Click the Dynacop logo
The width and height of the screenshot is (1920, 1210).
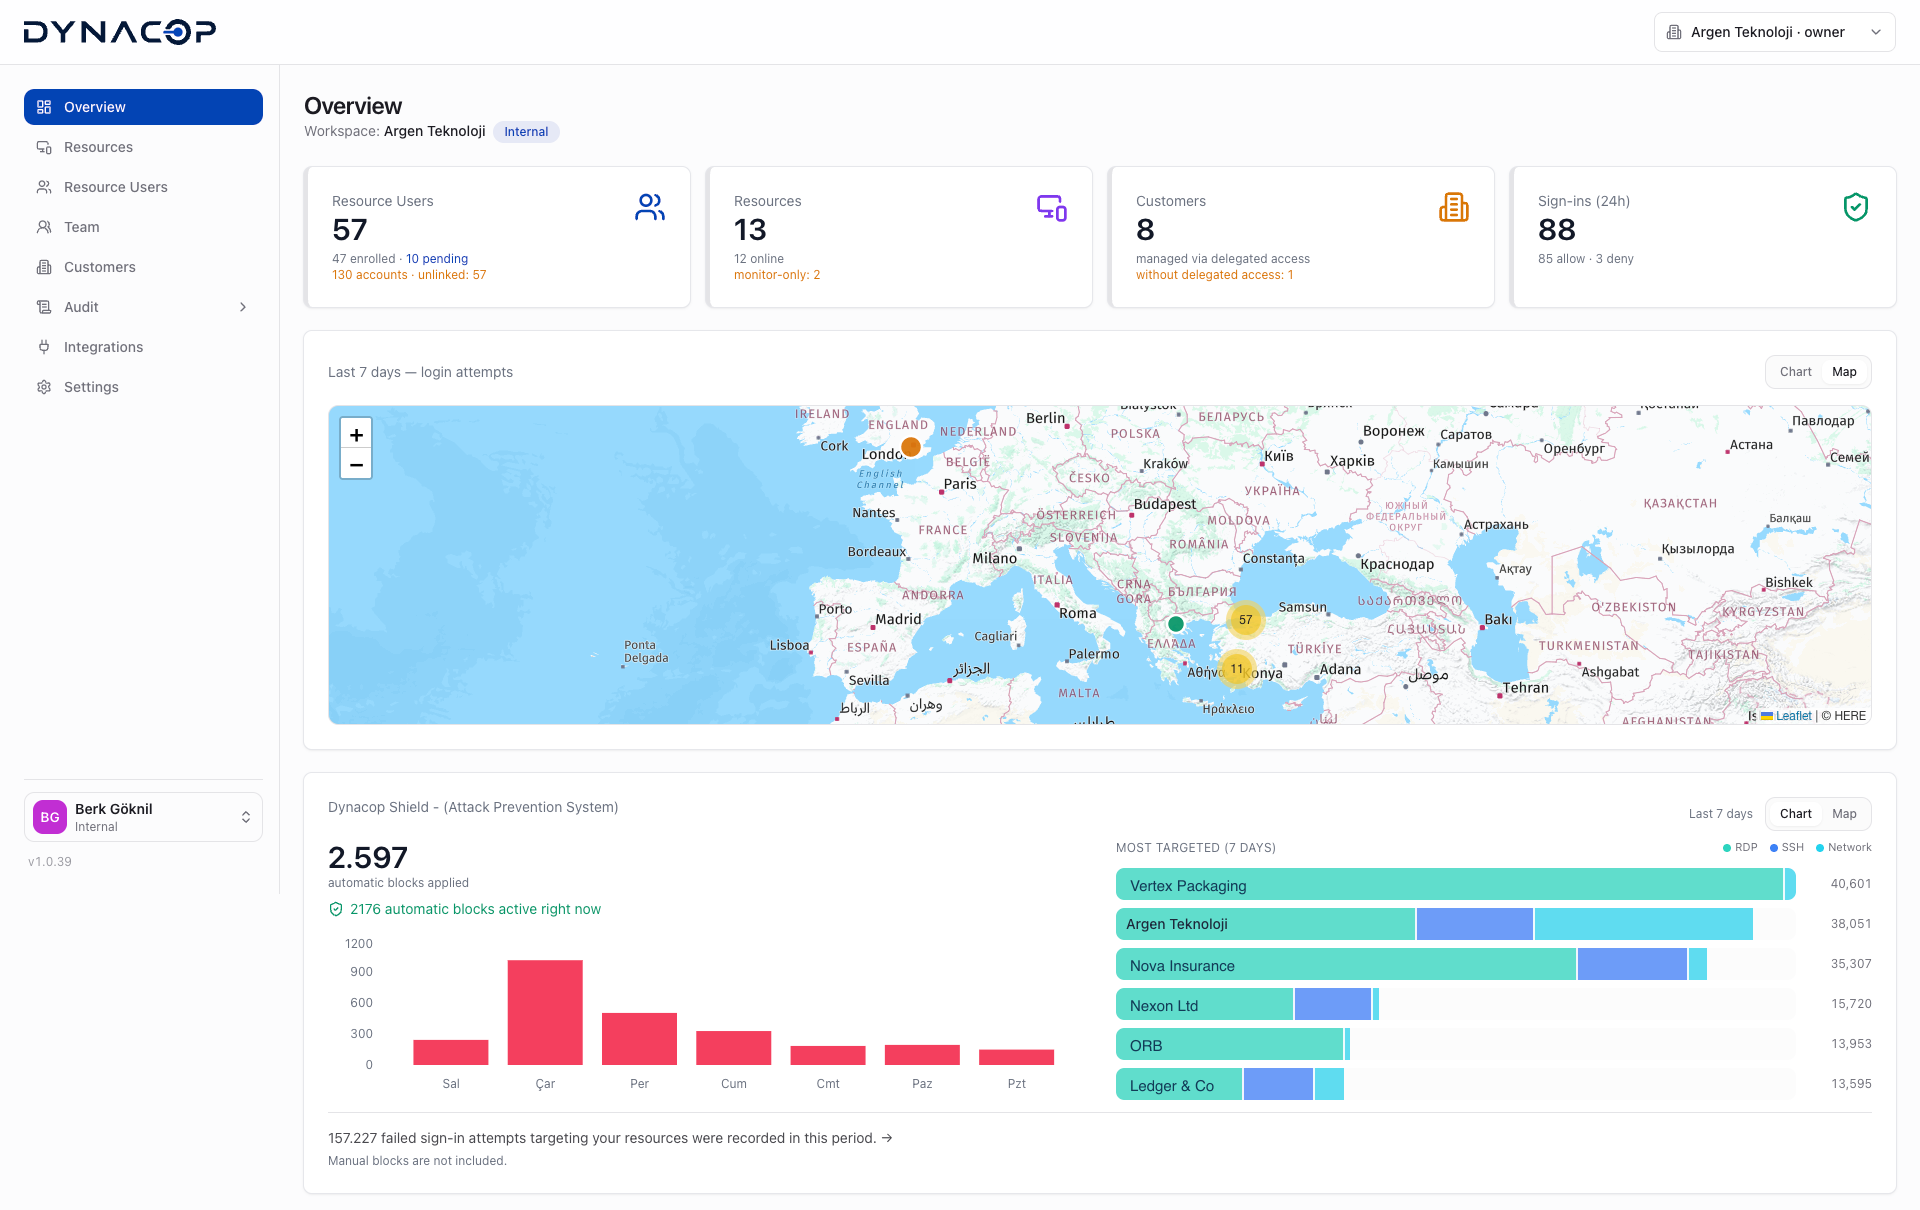point(120,32)
